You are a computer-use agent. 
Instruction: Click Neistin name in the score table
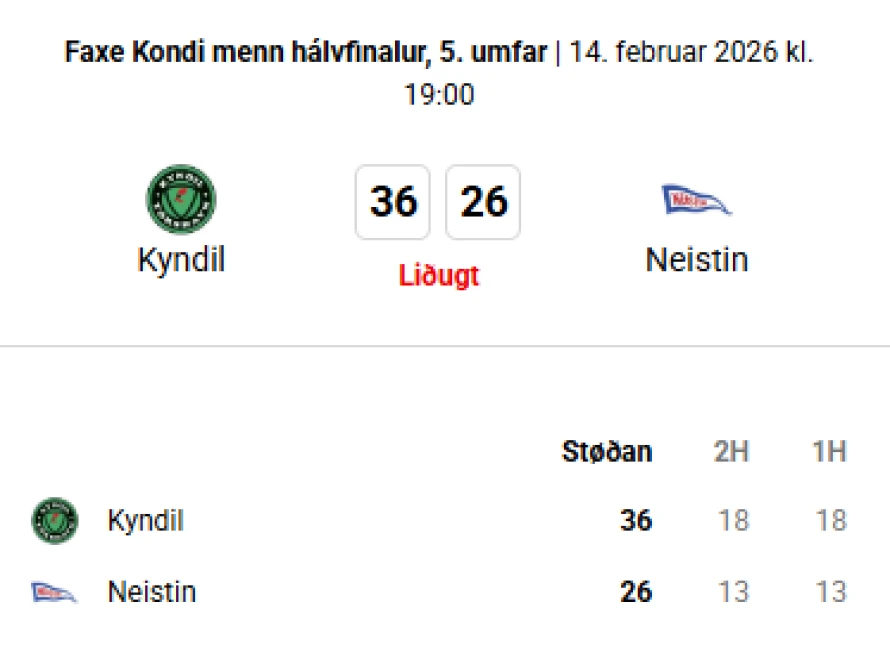(152, 592)
